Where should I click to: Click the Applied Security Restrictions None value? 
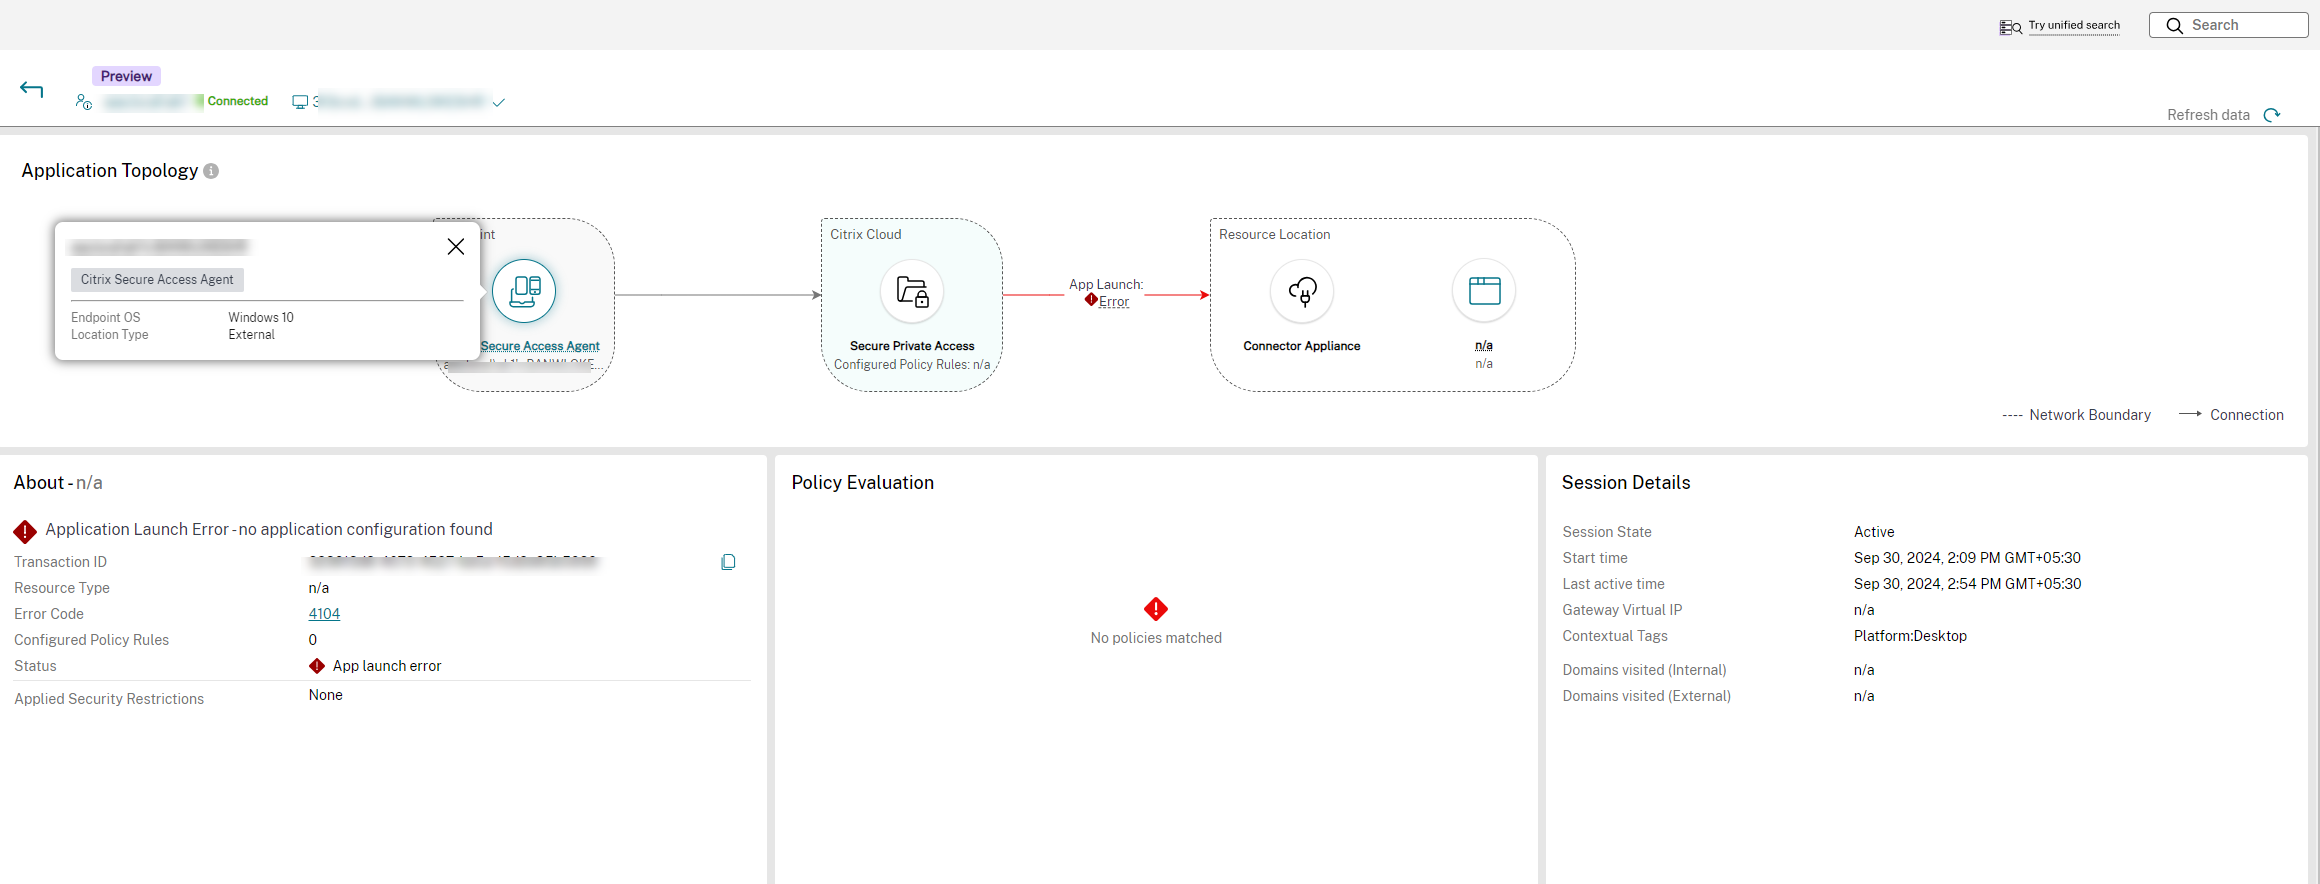point(325,695)
